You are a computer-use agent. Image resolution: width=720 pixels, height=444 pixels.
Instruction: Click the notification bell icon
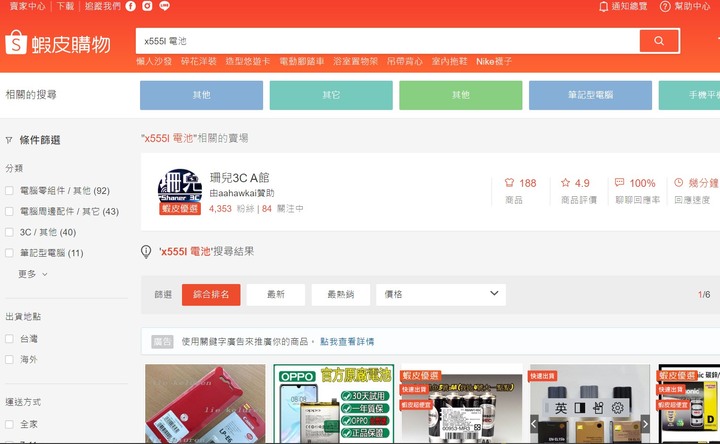pyautogui.click(x=603, y=6)
